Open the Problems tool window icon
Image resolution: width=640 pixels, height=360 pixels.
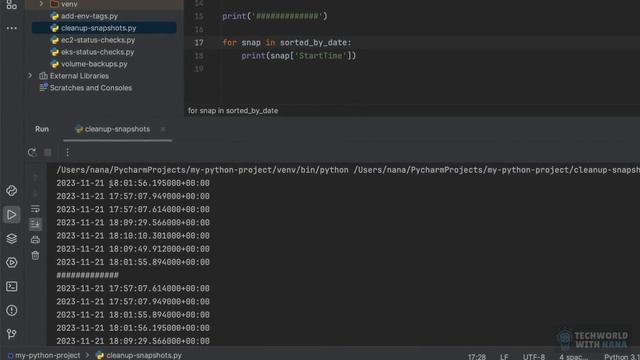[x=11, y=311]
